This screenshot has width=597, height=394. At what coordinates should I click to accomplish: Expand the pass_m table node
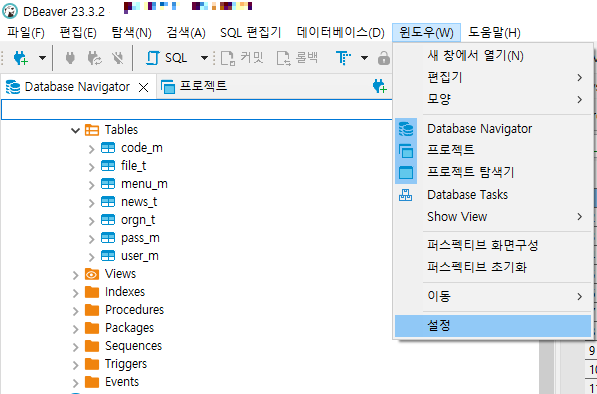pyautogui.click(x=91, y=239)
